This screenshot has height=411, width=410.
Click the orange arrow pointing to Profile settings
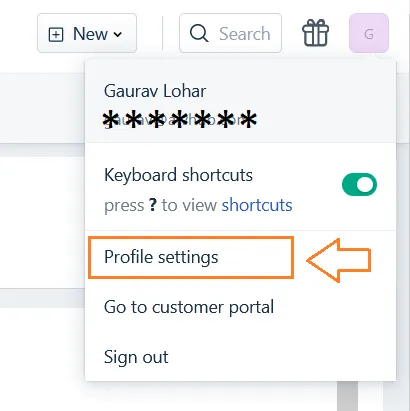tap(339, 260)
